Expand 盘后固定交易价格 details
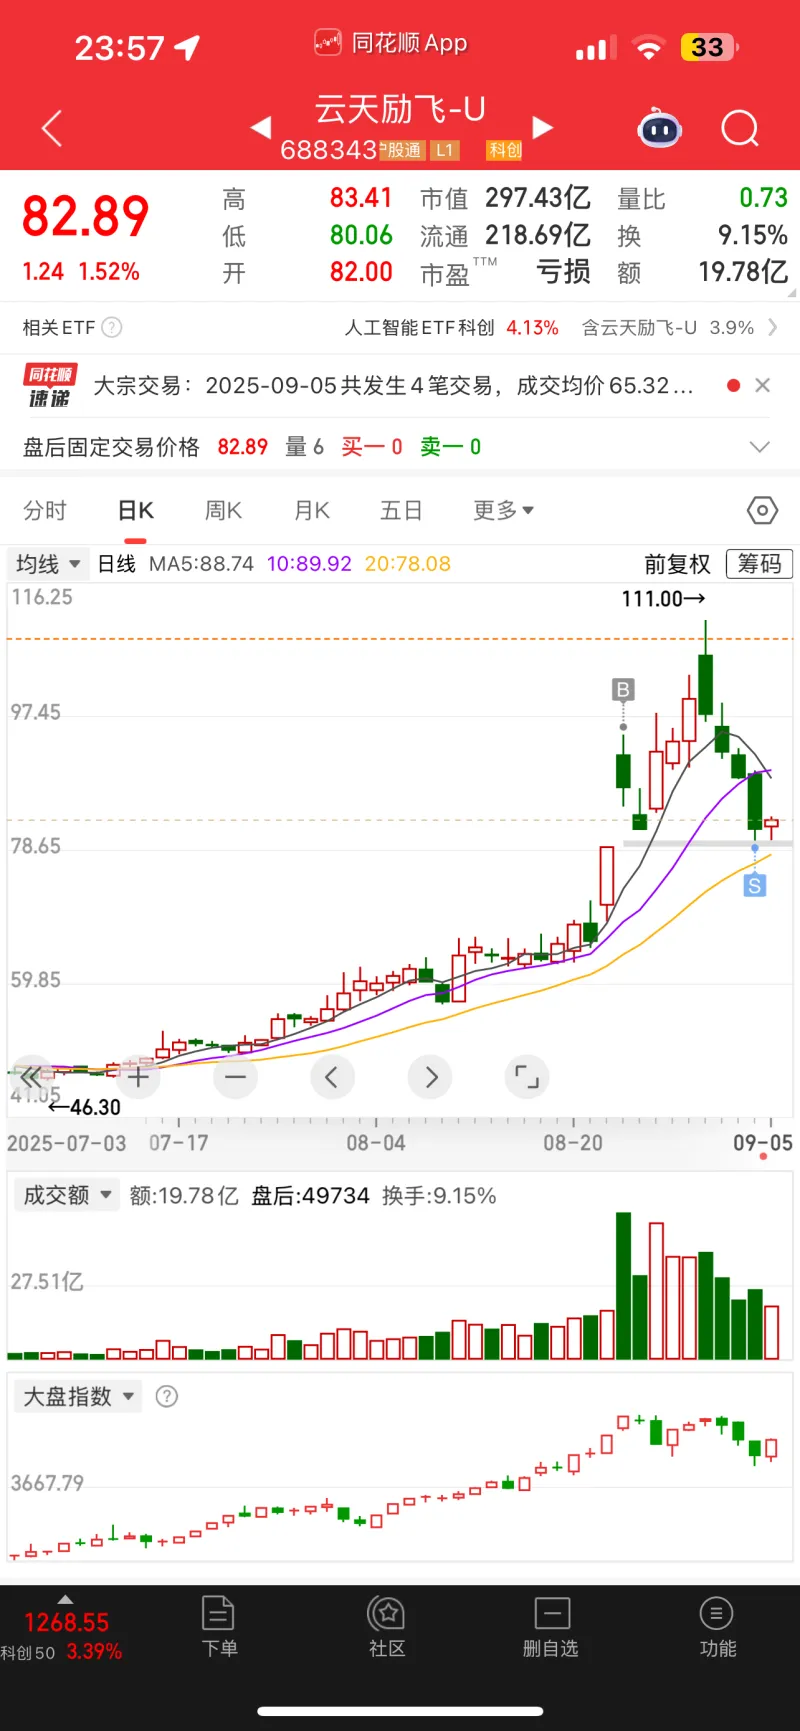This screenshot has height=1731, width=800. 760,447
